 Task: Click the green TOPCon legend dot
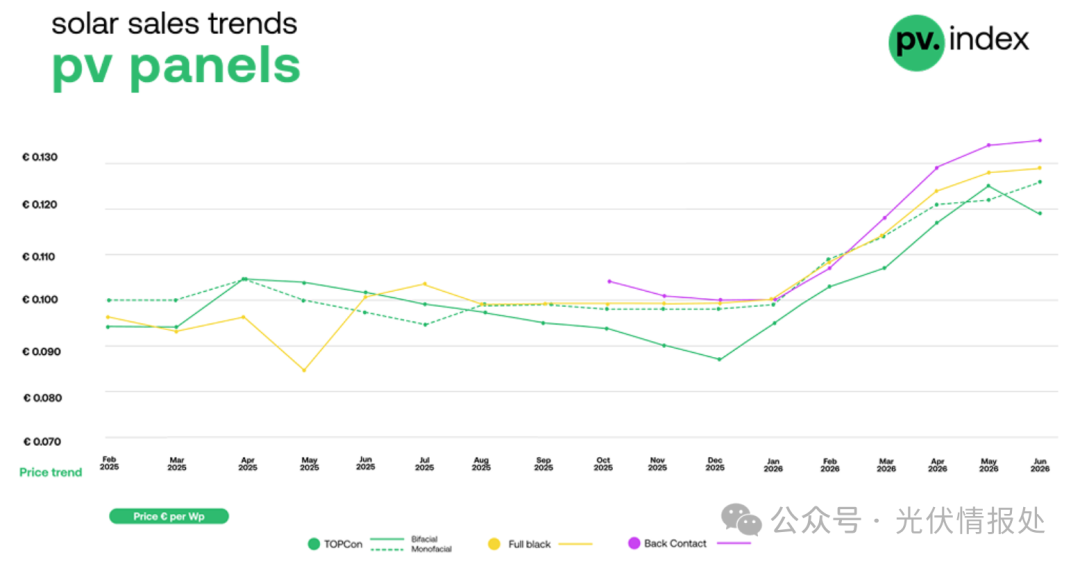pyautogui.click(x=313, y=544)
